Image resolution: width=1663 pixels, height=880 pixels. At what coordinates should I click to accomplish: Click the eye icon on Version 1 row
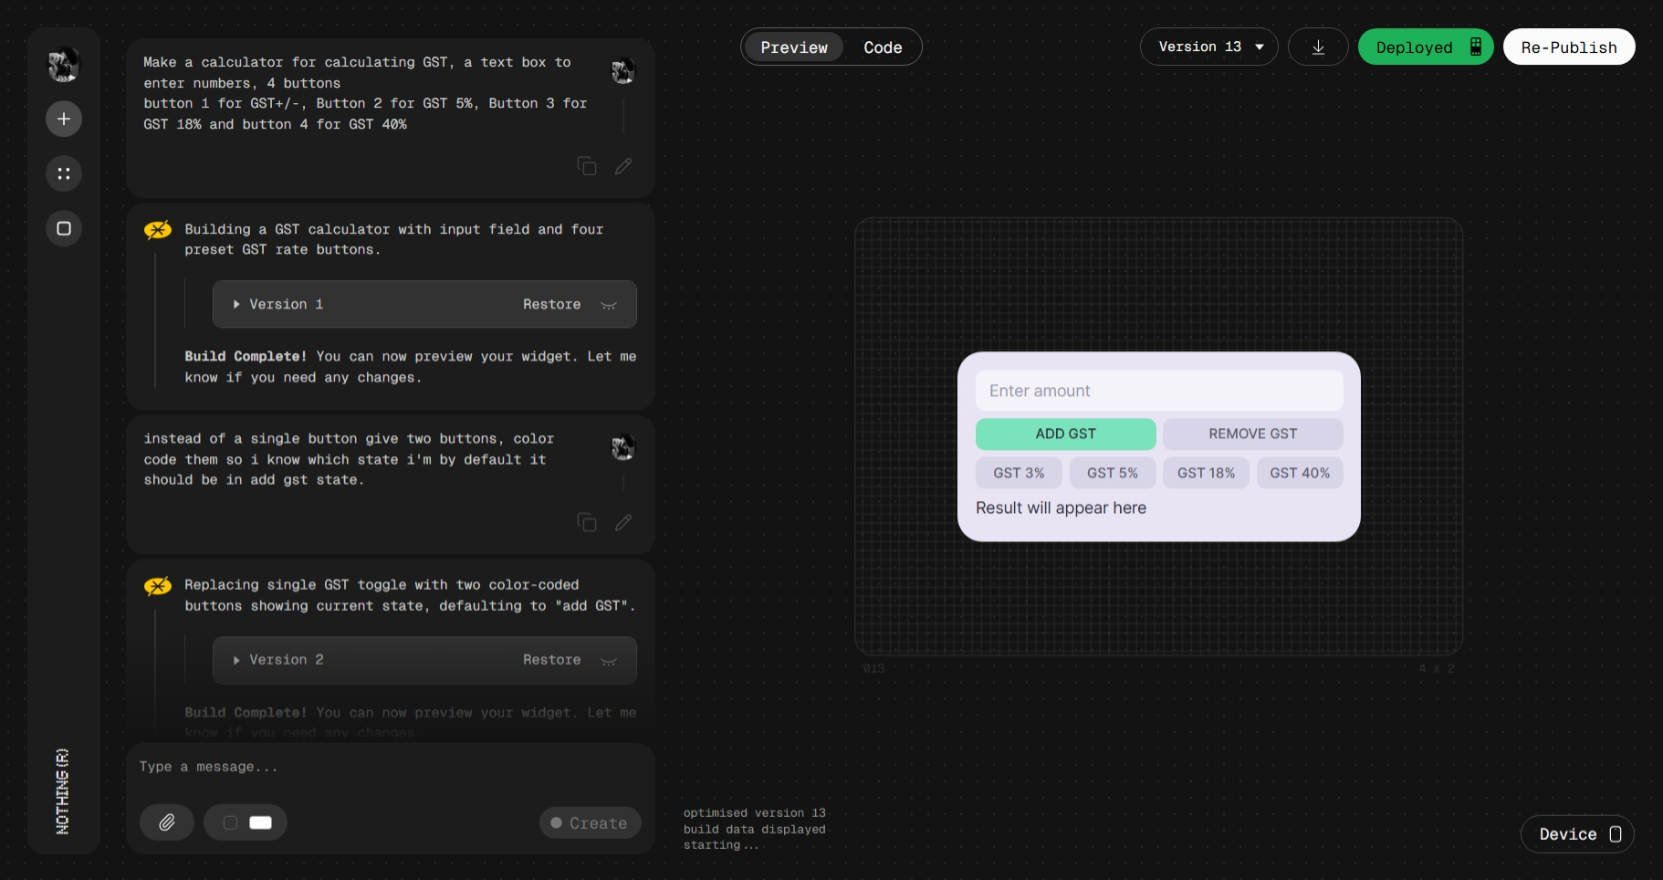[x=608, y=305]
